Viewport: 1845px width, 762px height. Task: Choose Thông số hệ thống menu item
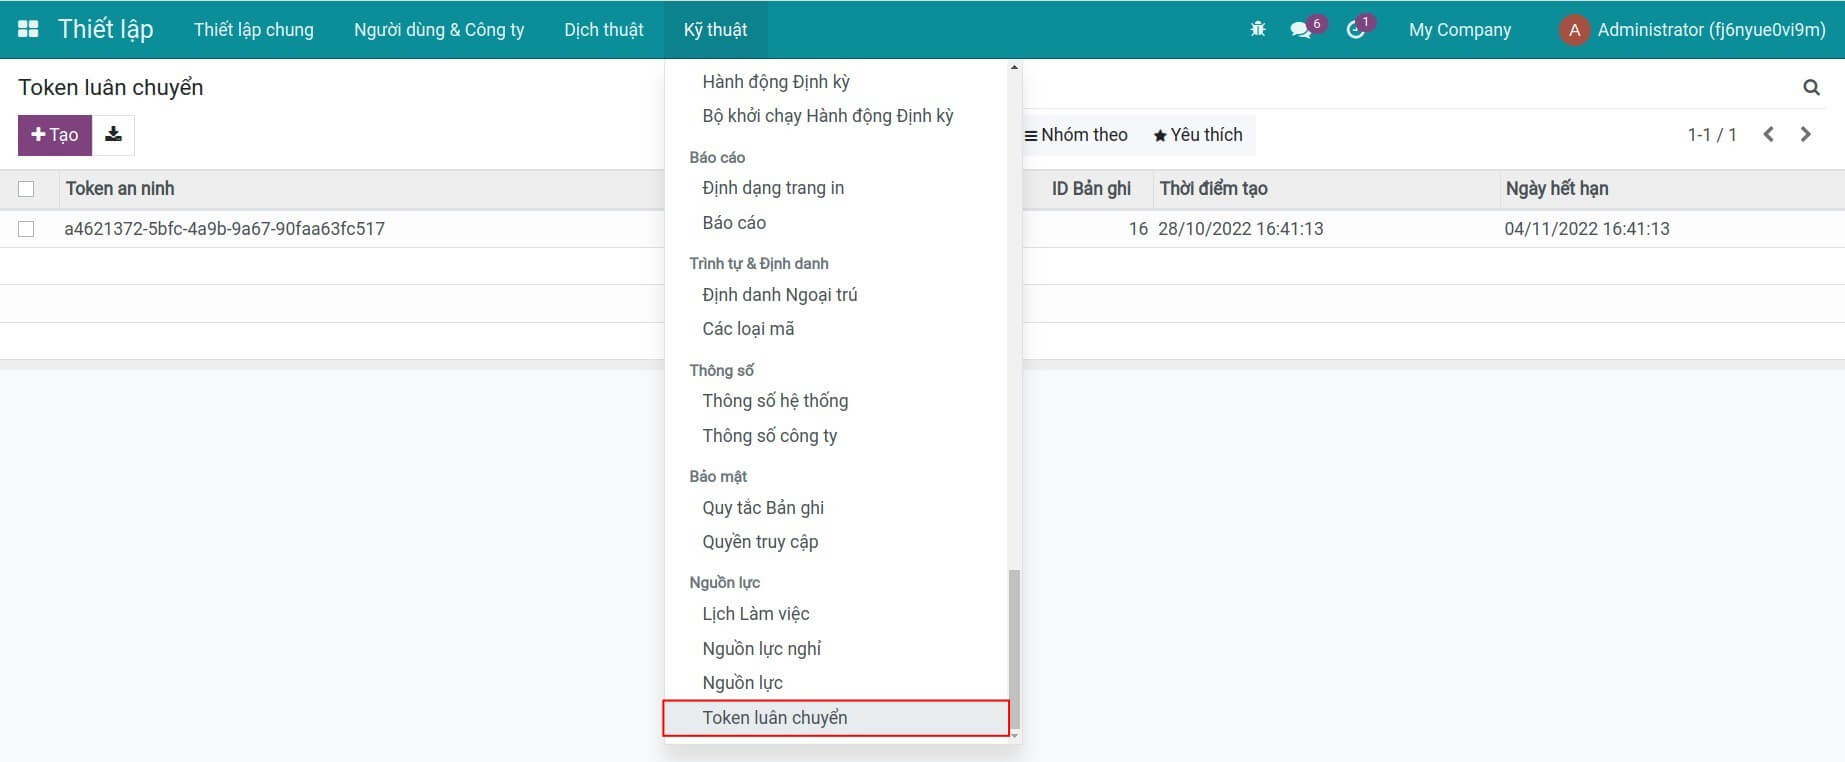(775, 401)
